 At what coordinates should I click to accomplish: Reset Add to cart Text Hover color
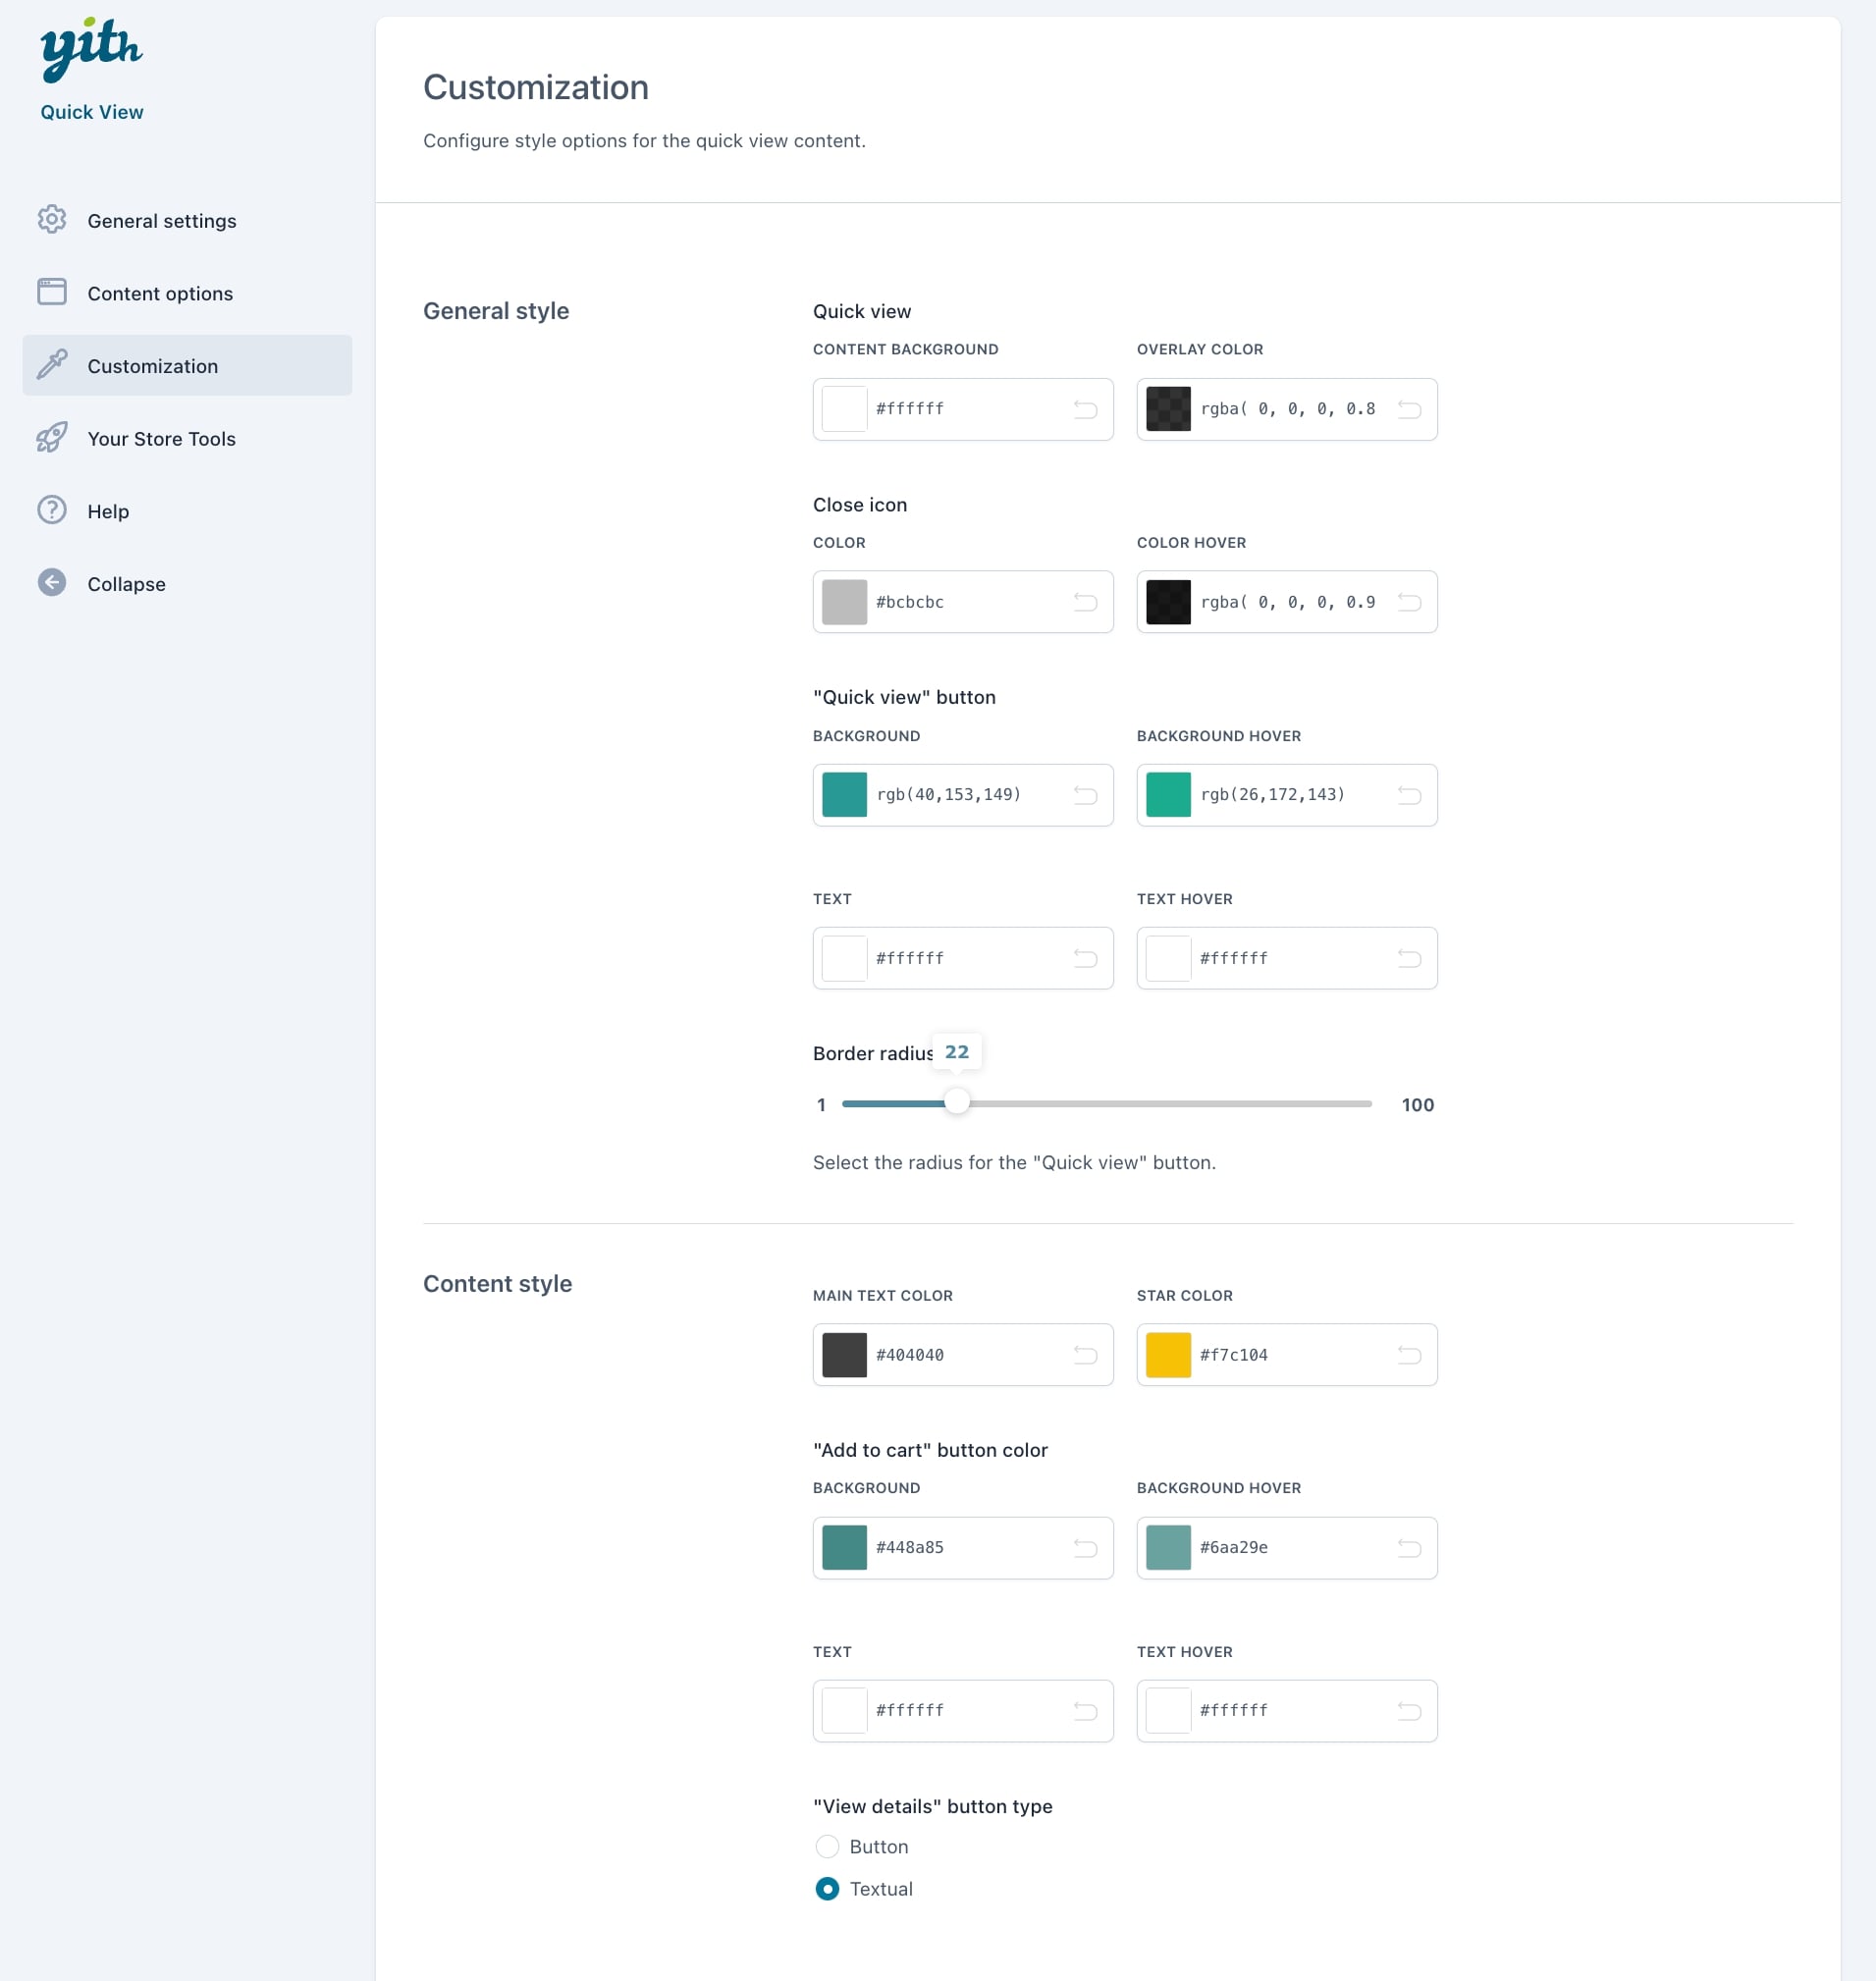[x=1410, y=1711]
